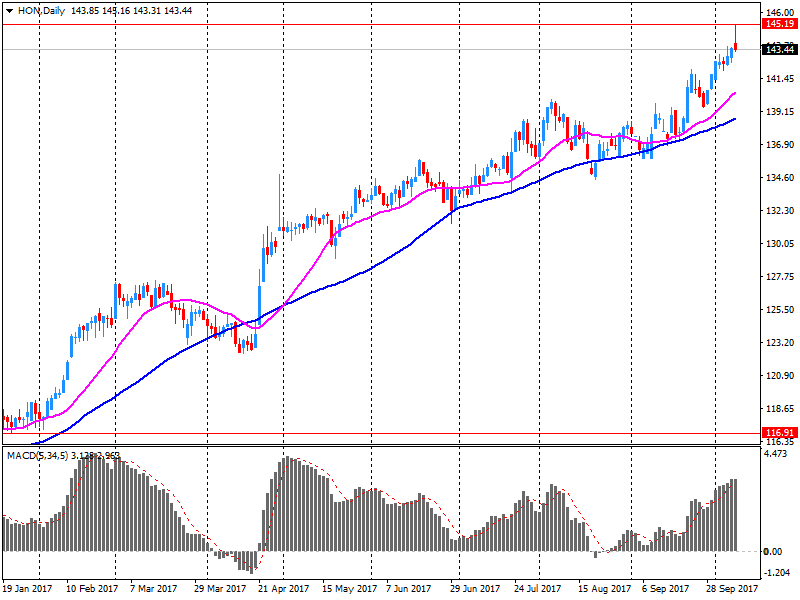The width and height of the screenshot is (800, 600).
Task: Click the MACD scale value -1.204
Action: coord(776,572)
